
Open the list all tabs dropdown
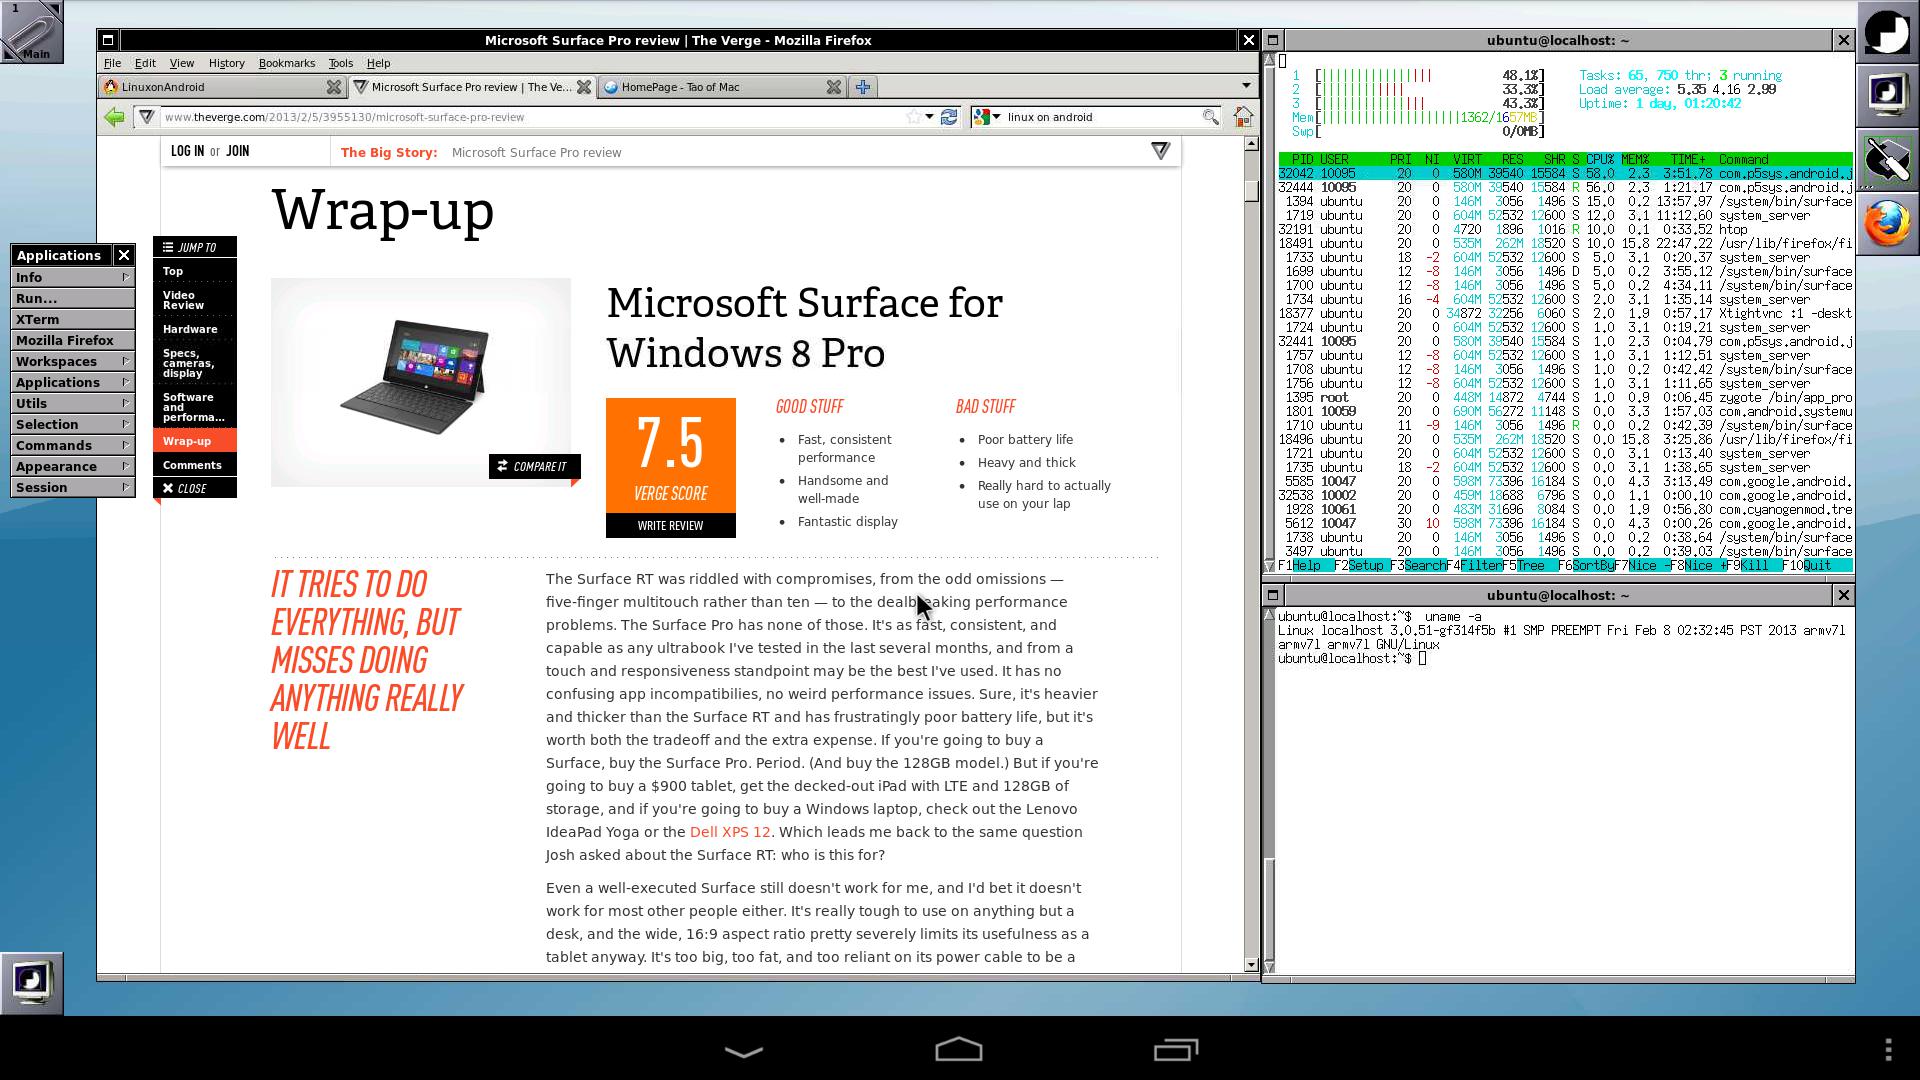(x=1246, y=86)
